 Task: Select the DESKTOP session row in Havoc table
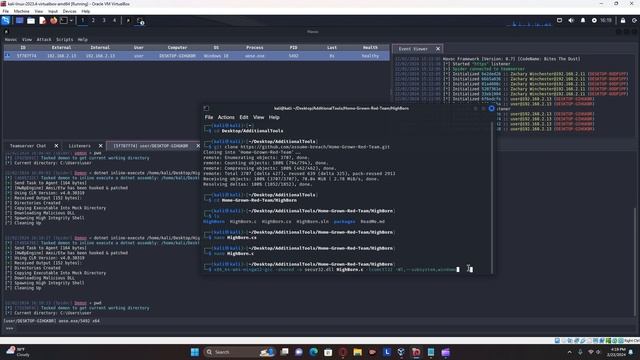(x=197, y=56)
